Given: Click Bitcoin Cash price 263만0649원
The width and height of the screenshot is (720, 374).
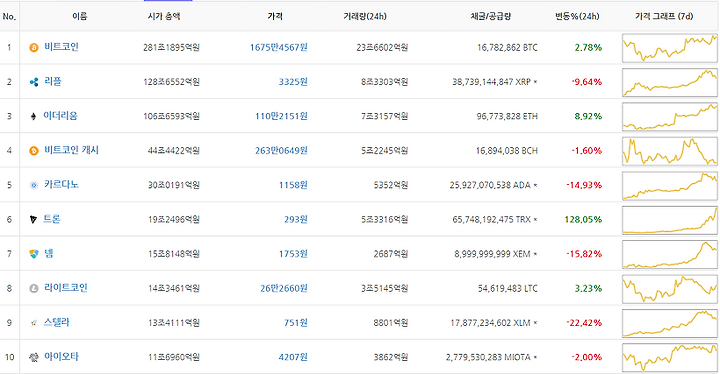Looking at the screenshot, I should pos(281,151).
